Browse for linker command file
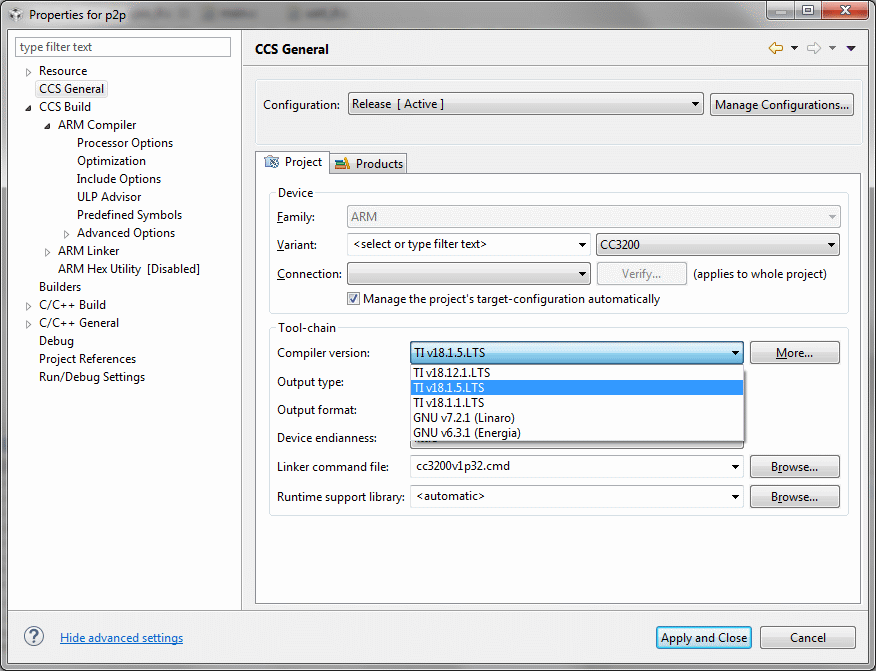Viewport: 876px width, 671px height. coord(794,467)
